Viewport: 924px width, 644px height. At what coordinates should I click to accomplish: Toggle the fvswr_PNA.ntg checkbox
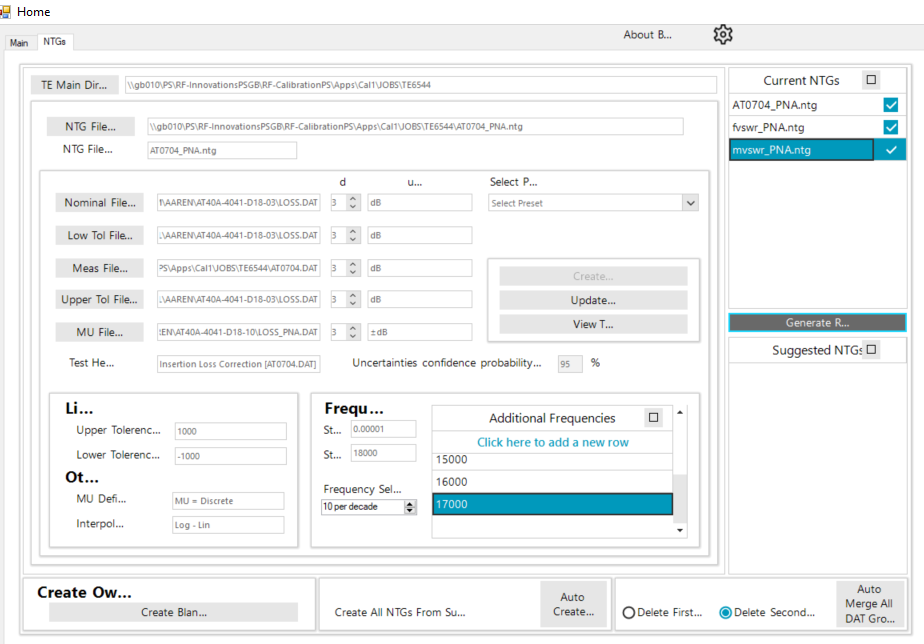[x=890, y=127]
